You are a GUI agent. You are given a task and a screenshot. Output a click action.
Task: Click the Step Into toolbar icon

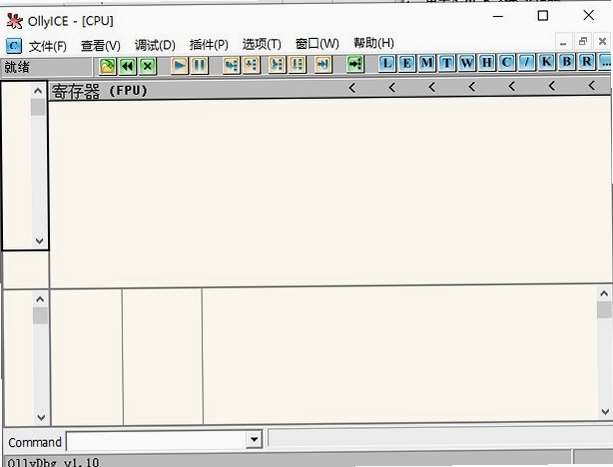[231, 65]
